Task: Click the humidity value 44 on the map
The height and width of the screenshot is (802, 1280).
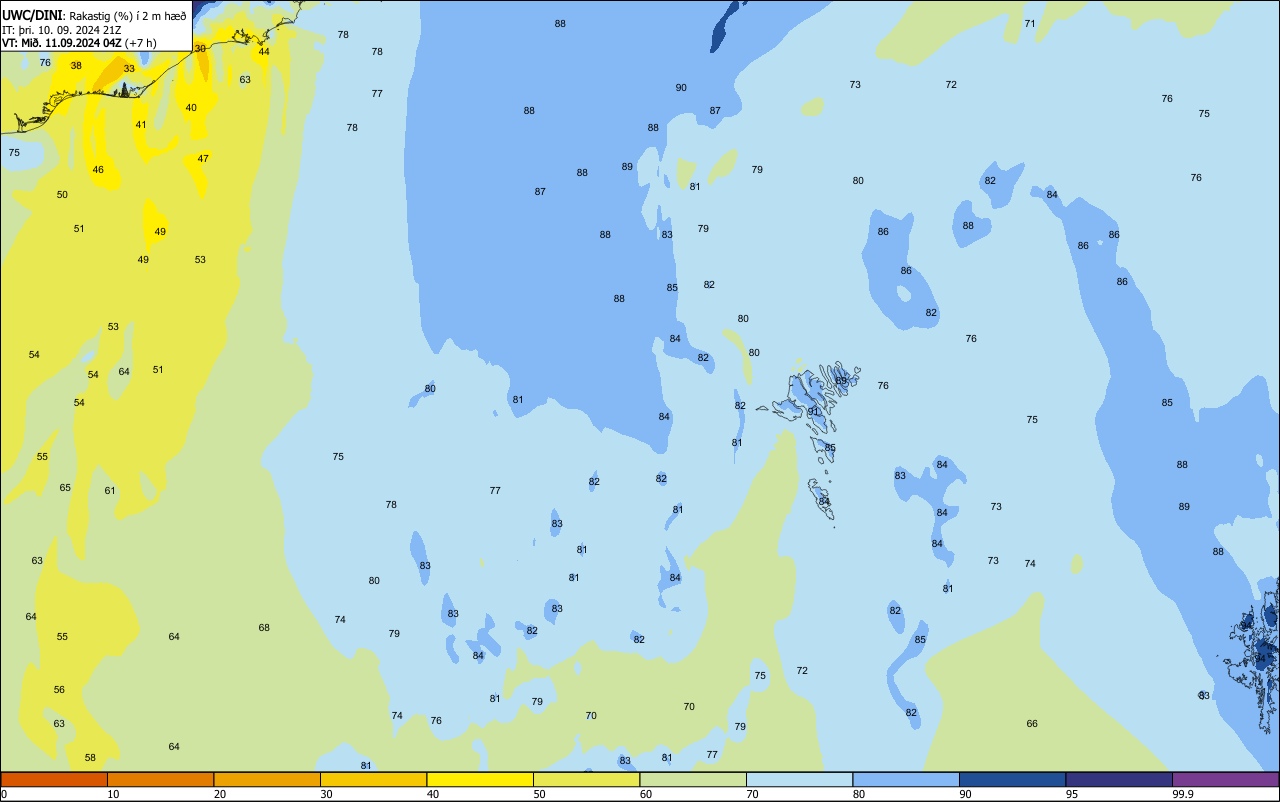Action: [x=264, y=52]
